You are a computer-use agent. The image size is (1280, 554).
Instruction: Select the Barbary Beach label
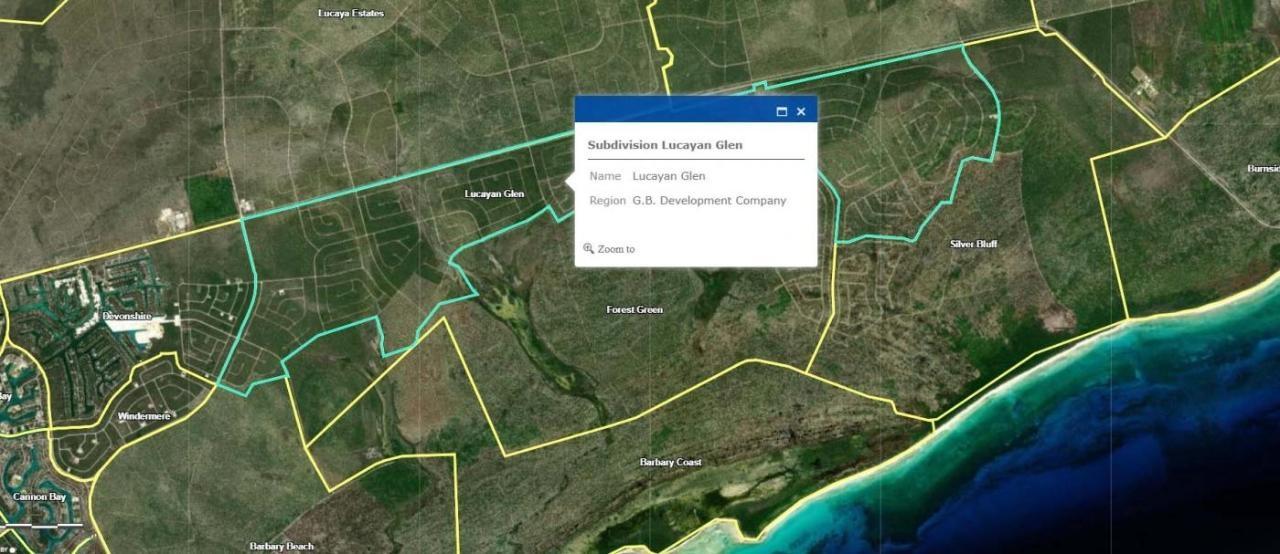[x=281, y=546]
